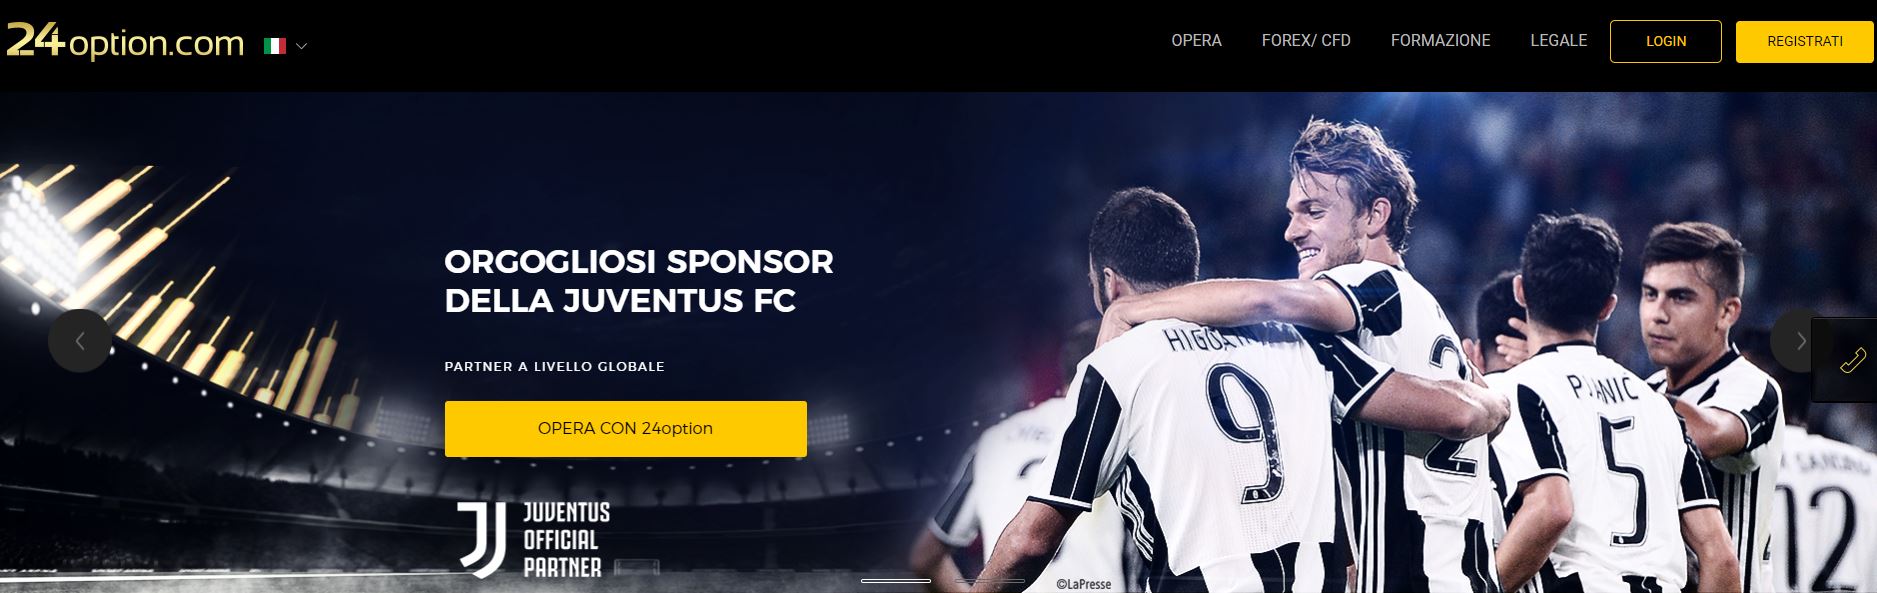Click the ©LaPresse photo credit
Image resolution: width=1877 pixels, height=593 pixels.
pyautogui.click(x=1083, y=584)
